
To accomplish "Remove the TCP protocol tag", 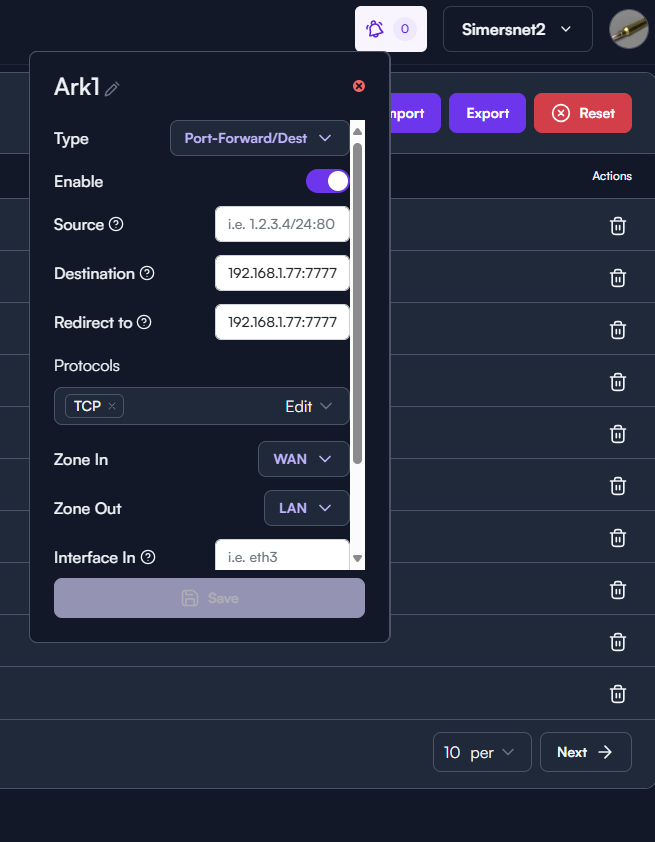I will click(112, 406).
